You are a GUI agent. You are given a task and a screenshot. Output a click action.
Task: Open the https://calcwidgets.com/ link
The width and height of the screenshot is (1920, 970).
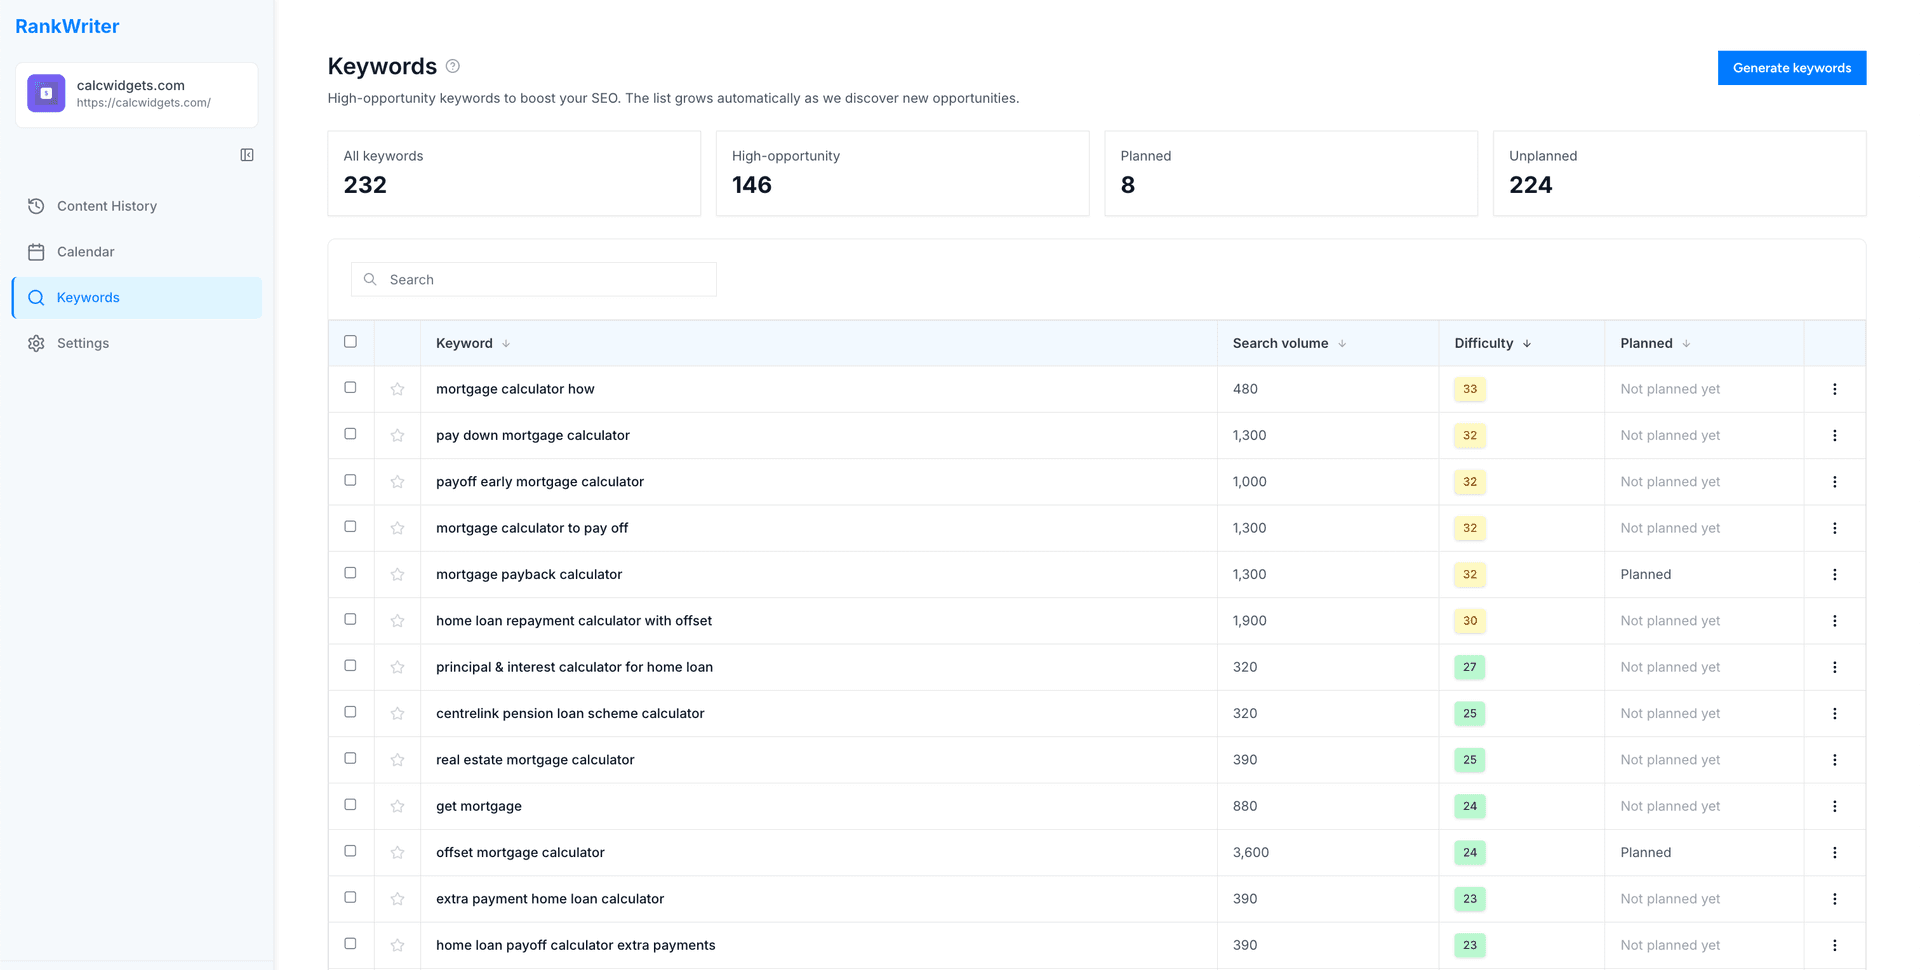click(144, 102)
